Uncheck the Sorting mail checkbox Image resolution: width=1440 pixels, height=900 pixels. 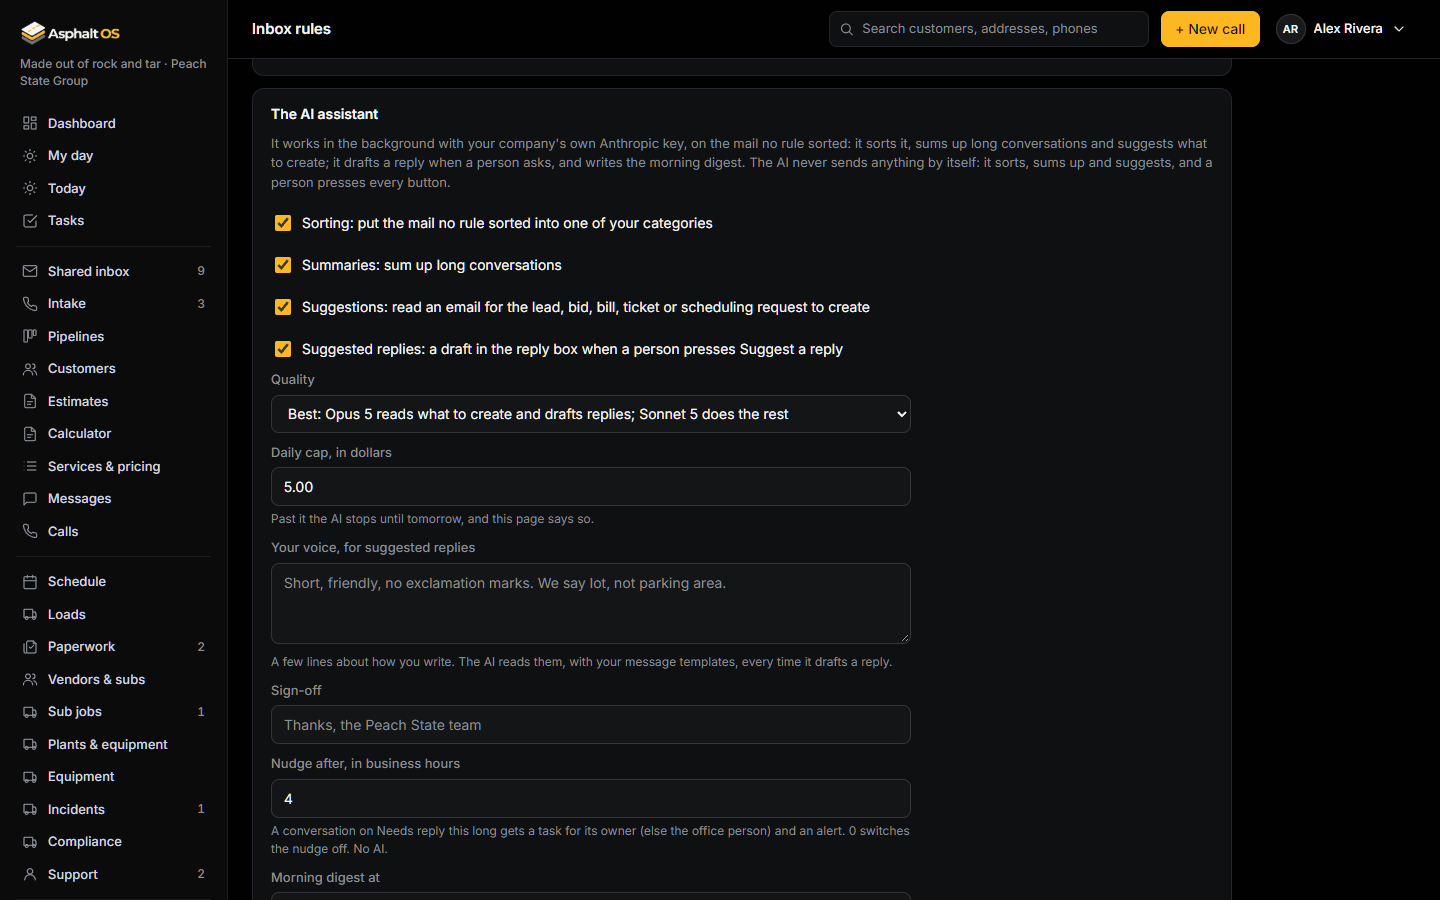pyautogui.click(x=283, y=223)
